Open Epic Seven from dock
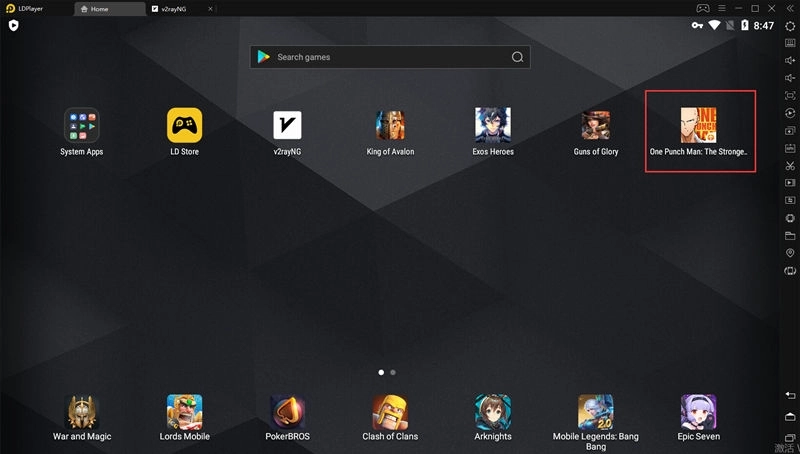800x454 pixels. [698, 412]
